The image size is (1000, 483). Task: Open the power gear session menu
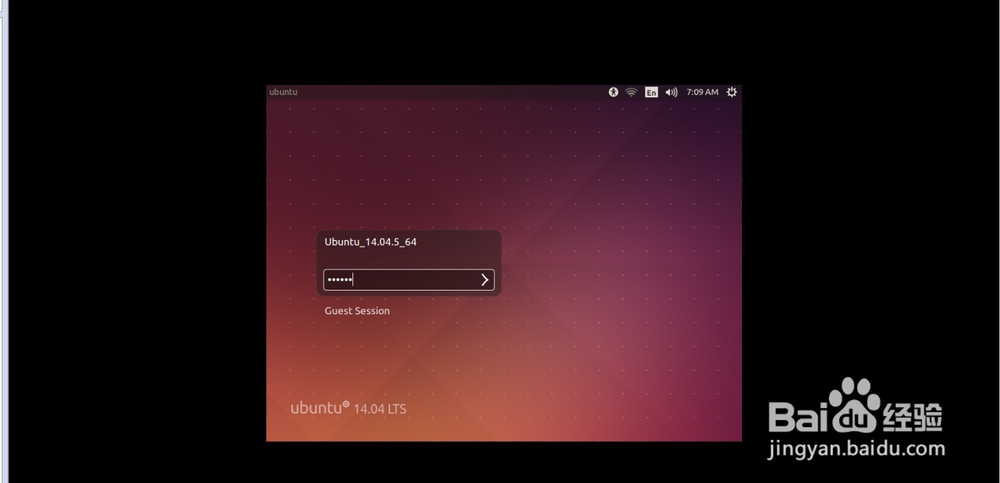point(732,92)
